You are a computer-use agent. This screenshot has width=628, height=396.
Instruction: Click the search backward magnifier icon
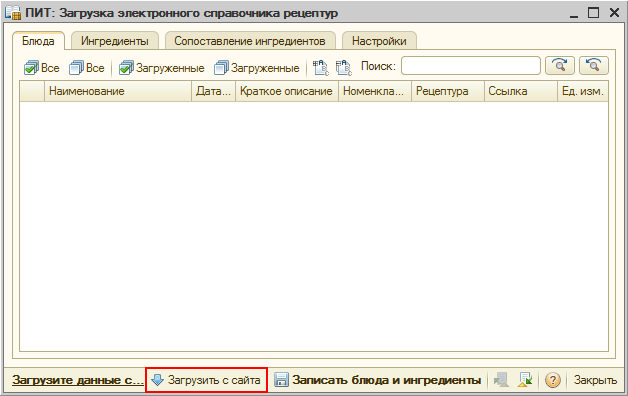[x=594, y=65]
